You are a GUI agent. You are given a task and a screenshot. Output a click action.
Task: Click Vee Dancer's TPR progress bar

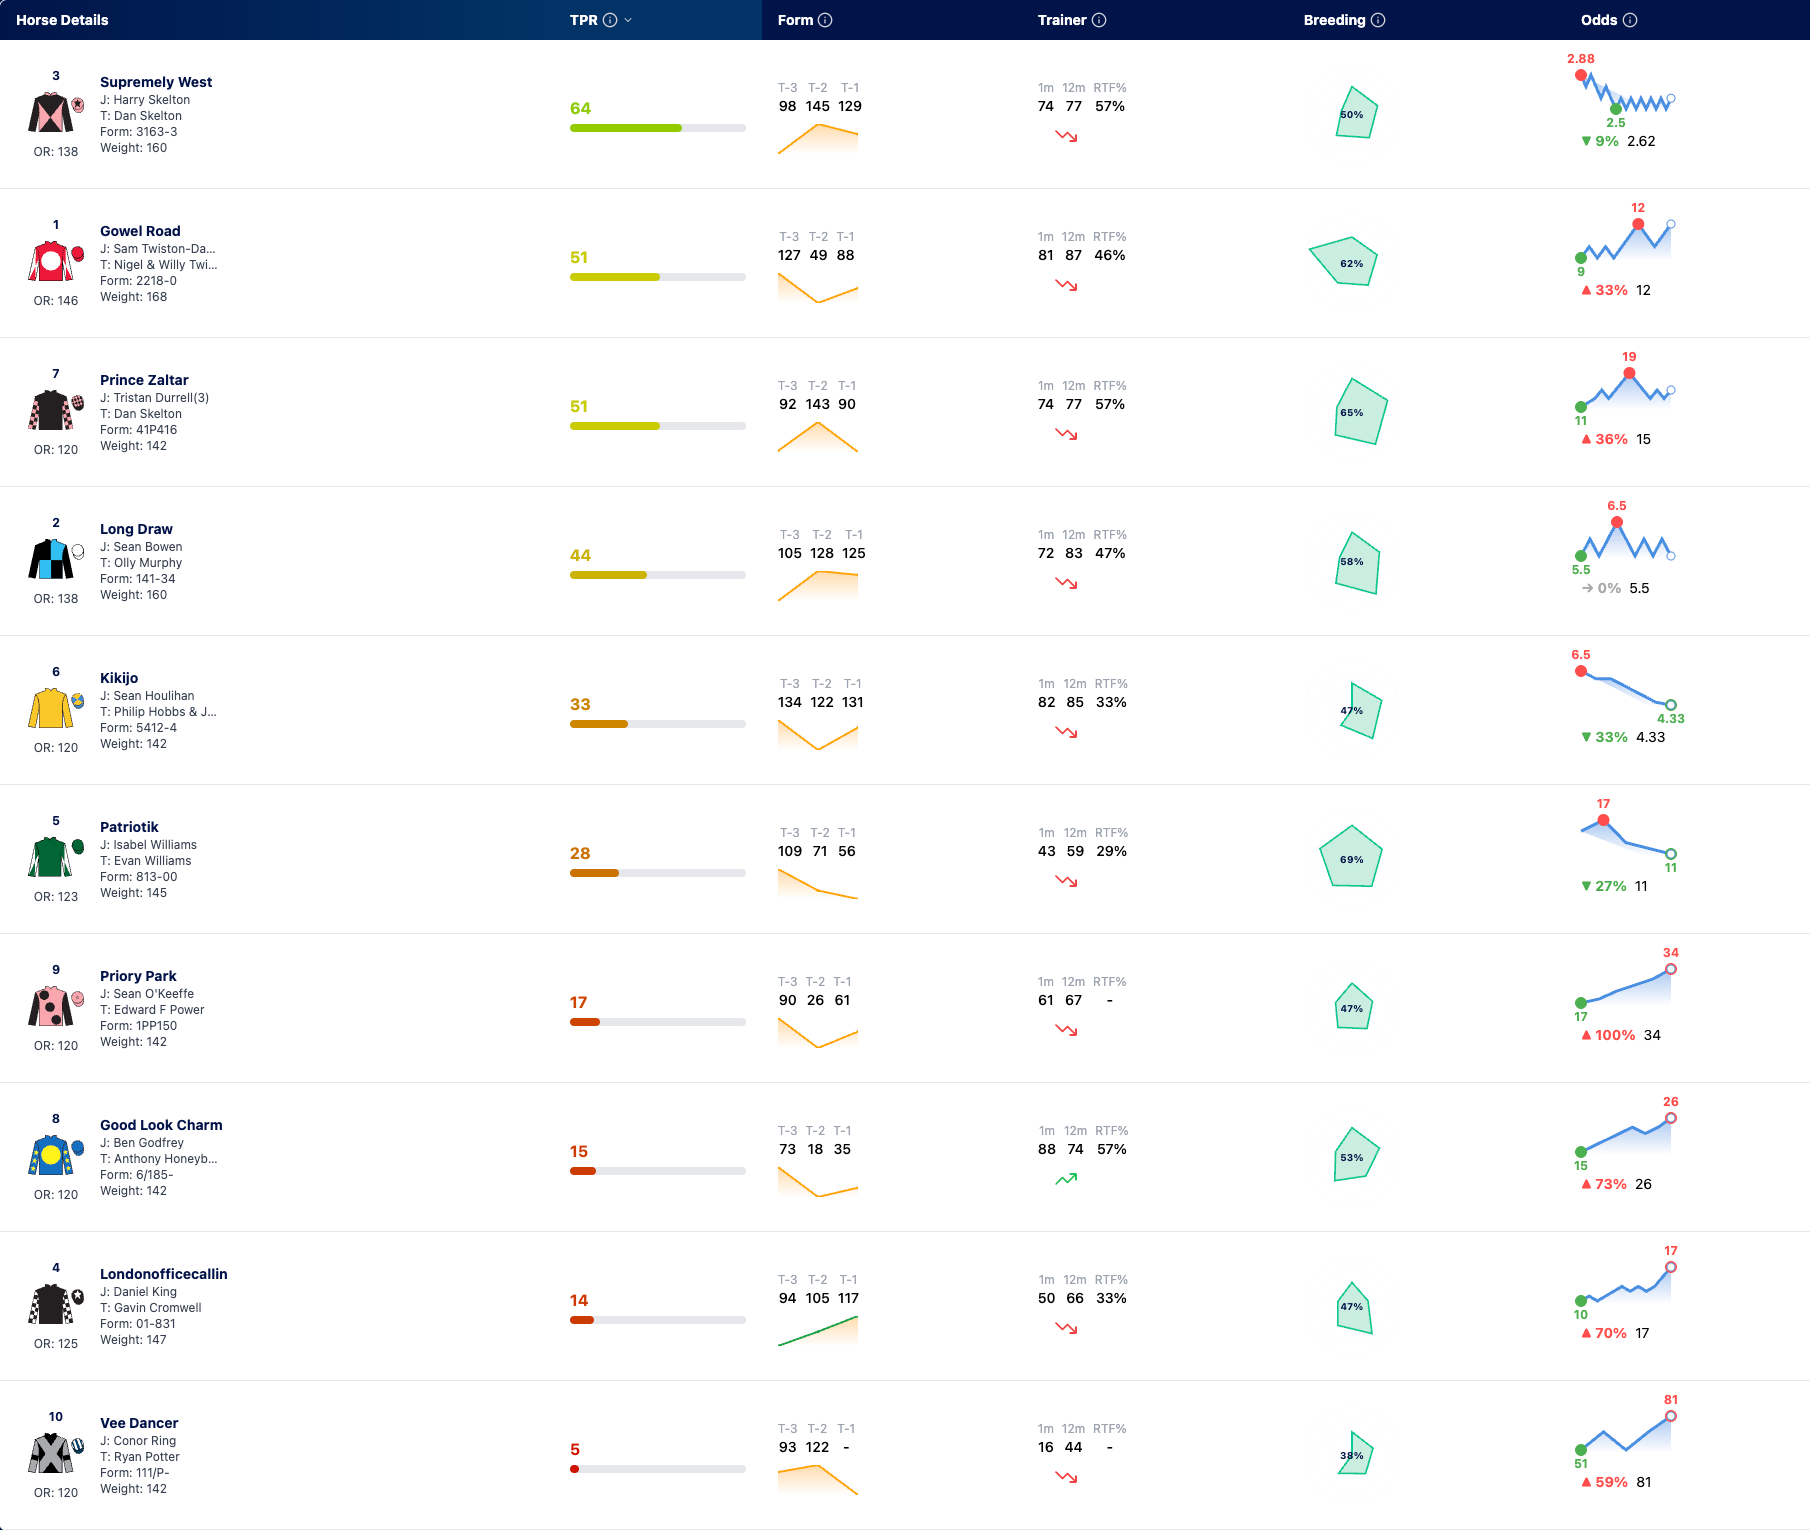tap(658, 1469)
